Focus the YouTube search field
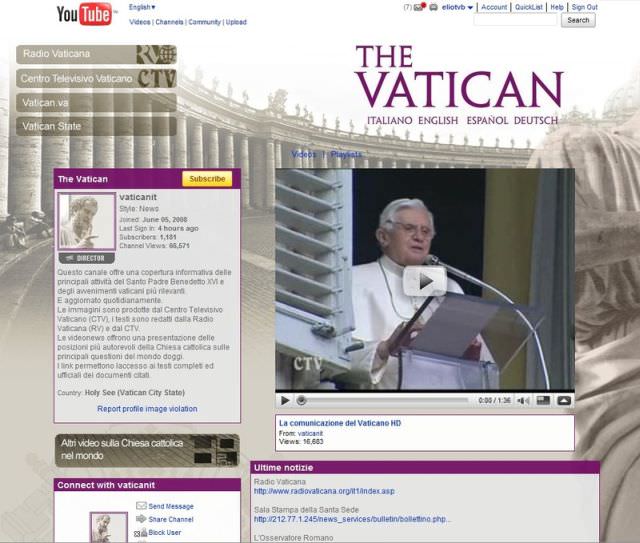This screenshot has height=543, width=640. (x=515, y=20)
